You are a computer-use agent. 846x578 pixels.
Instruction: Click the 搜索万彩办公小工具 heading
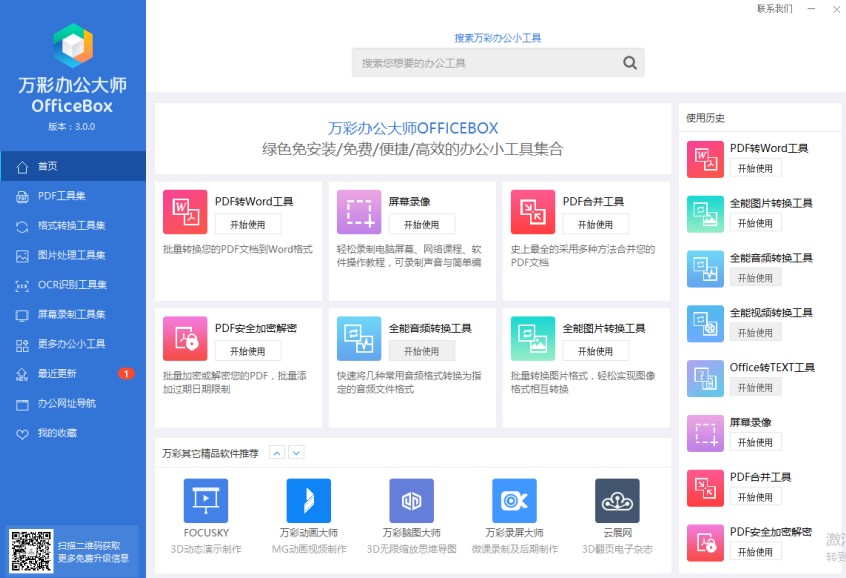coord(497,38)
